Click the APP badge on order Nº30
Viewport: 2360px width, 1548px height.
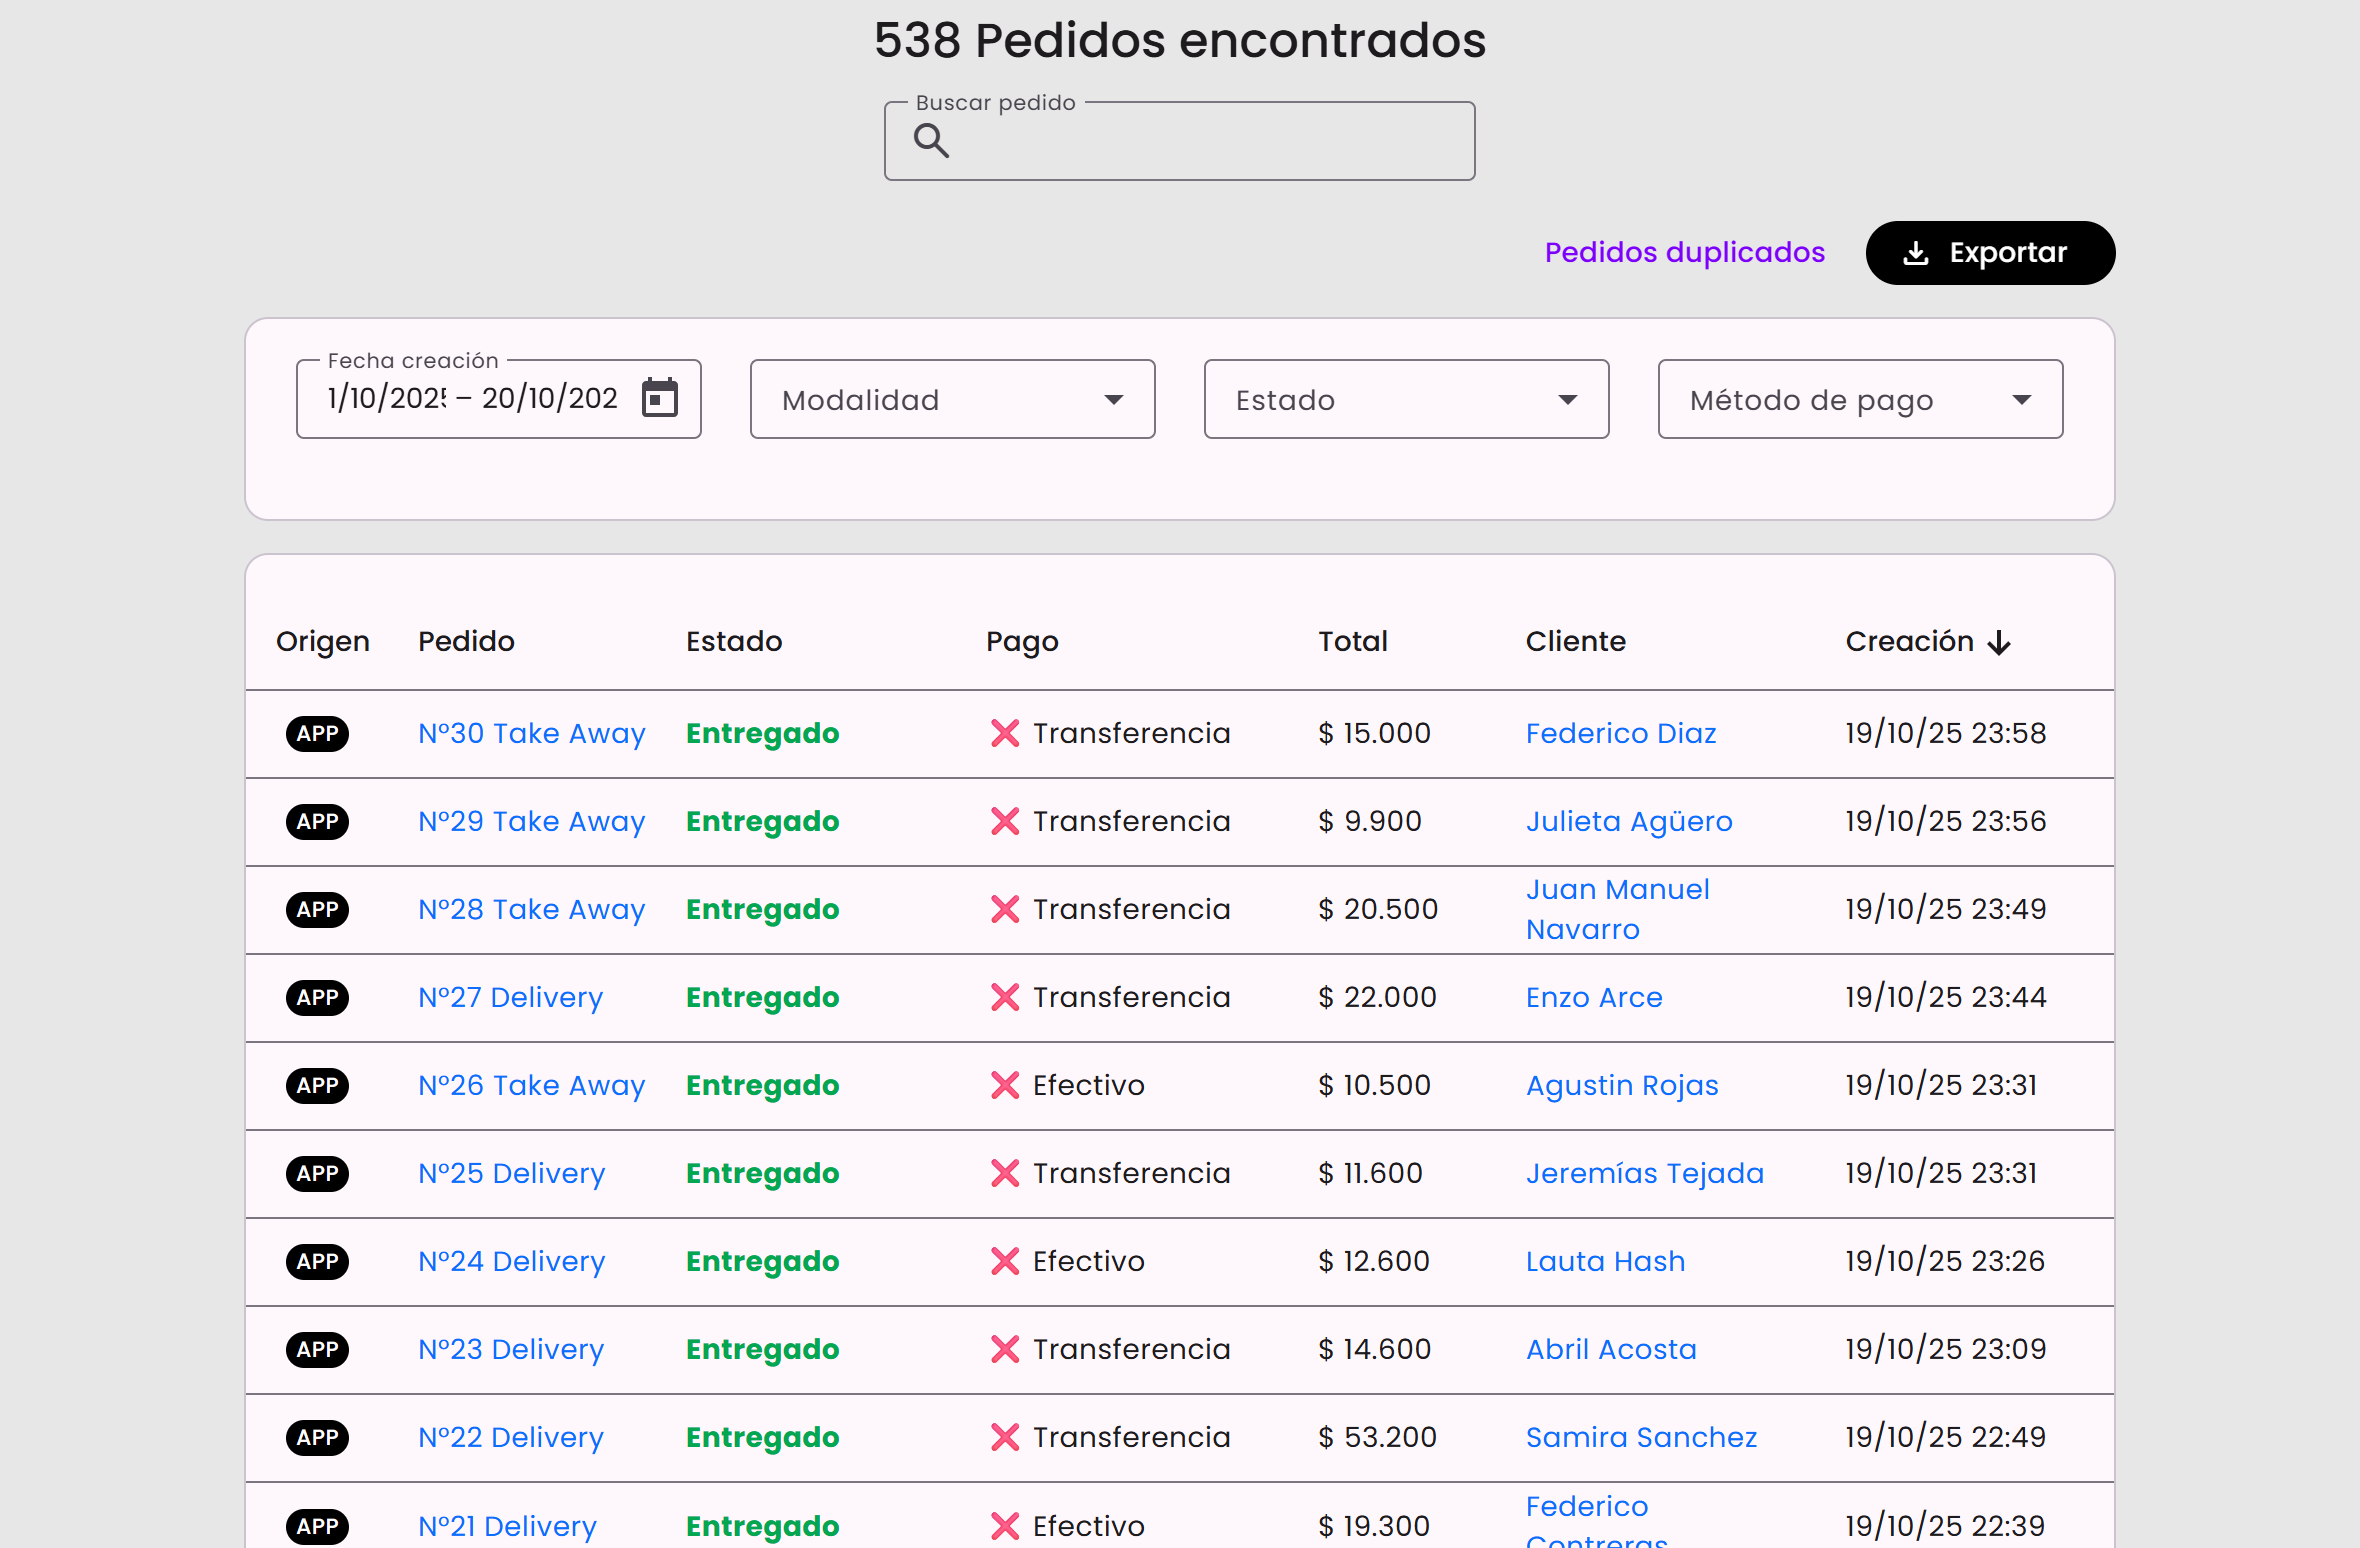(x=317, y=733)
